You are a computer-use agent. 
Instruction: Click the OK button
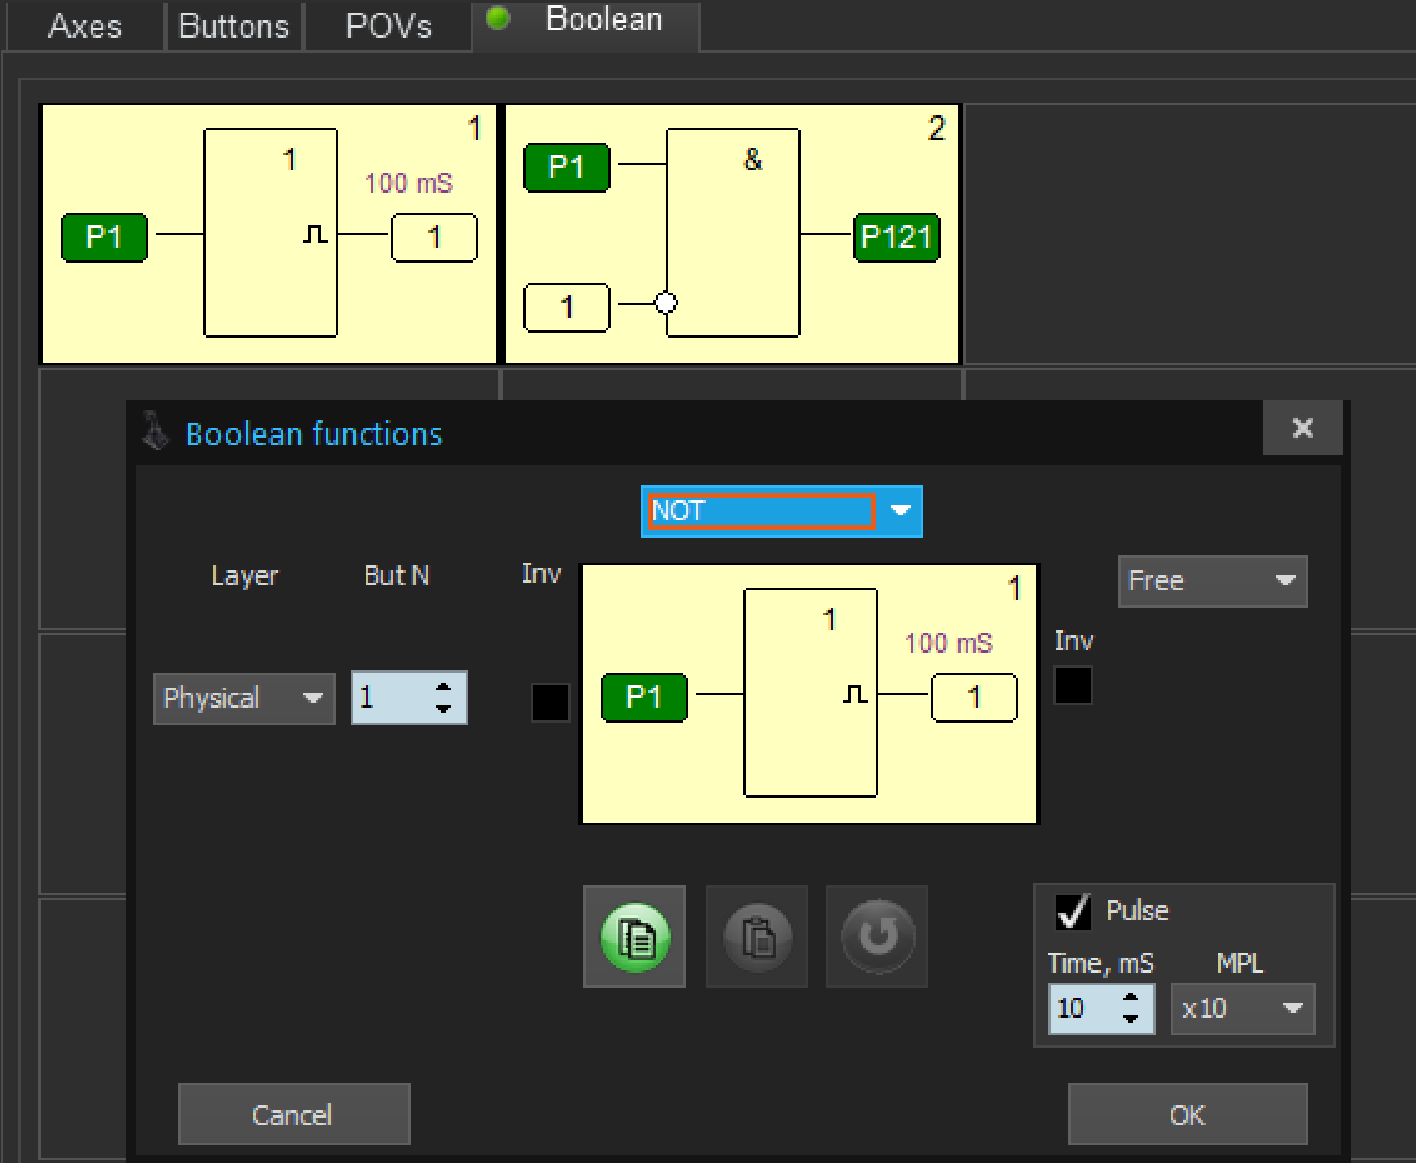(1187, 1114)
